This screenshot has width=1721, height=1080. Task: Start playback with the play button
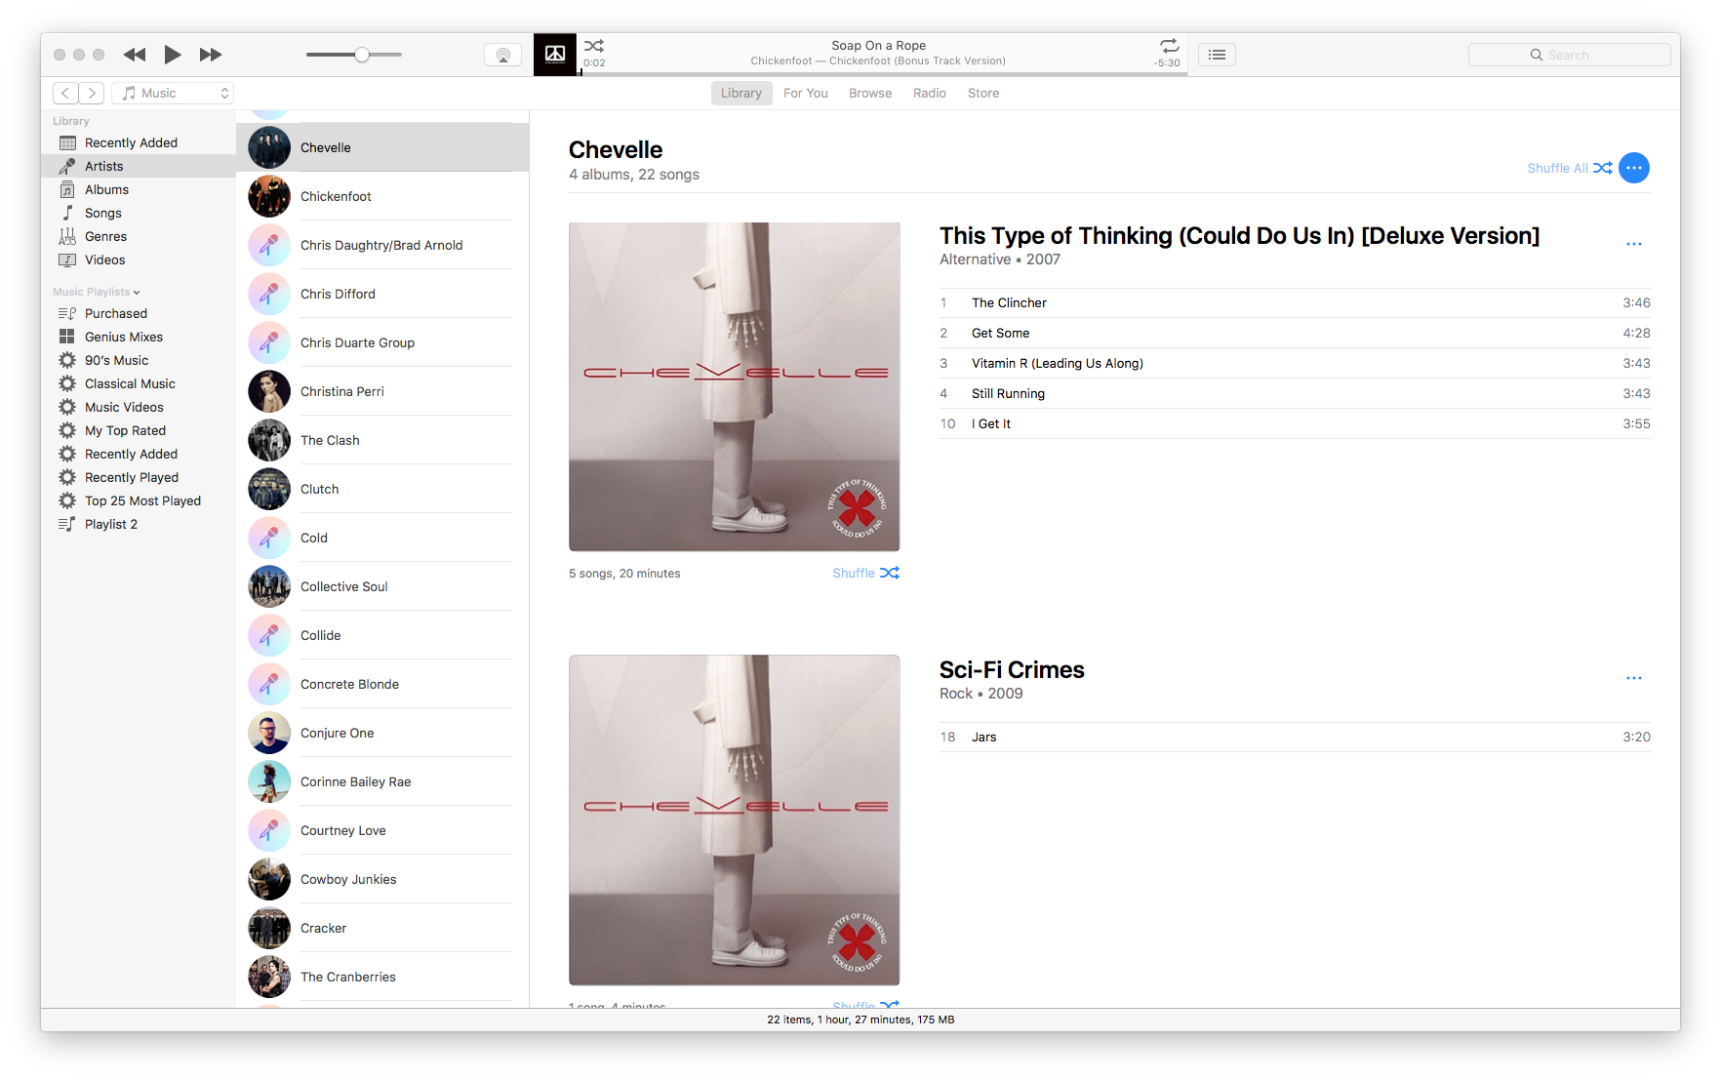pyautogui.click(x=172, y=54)
